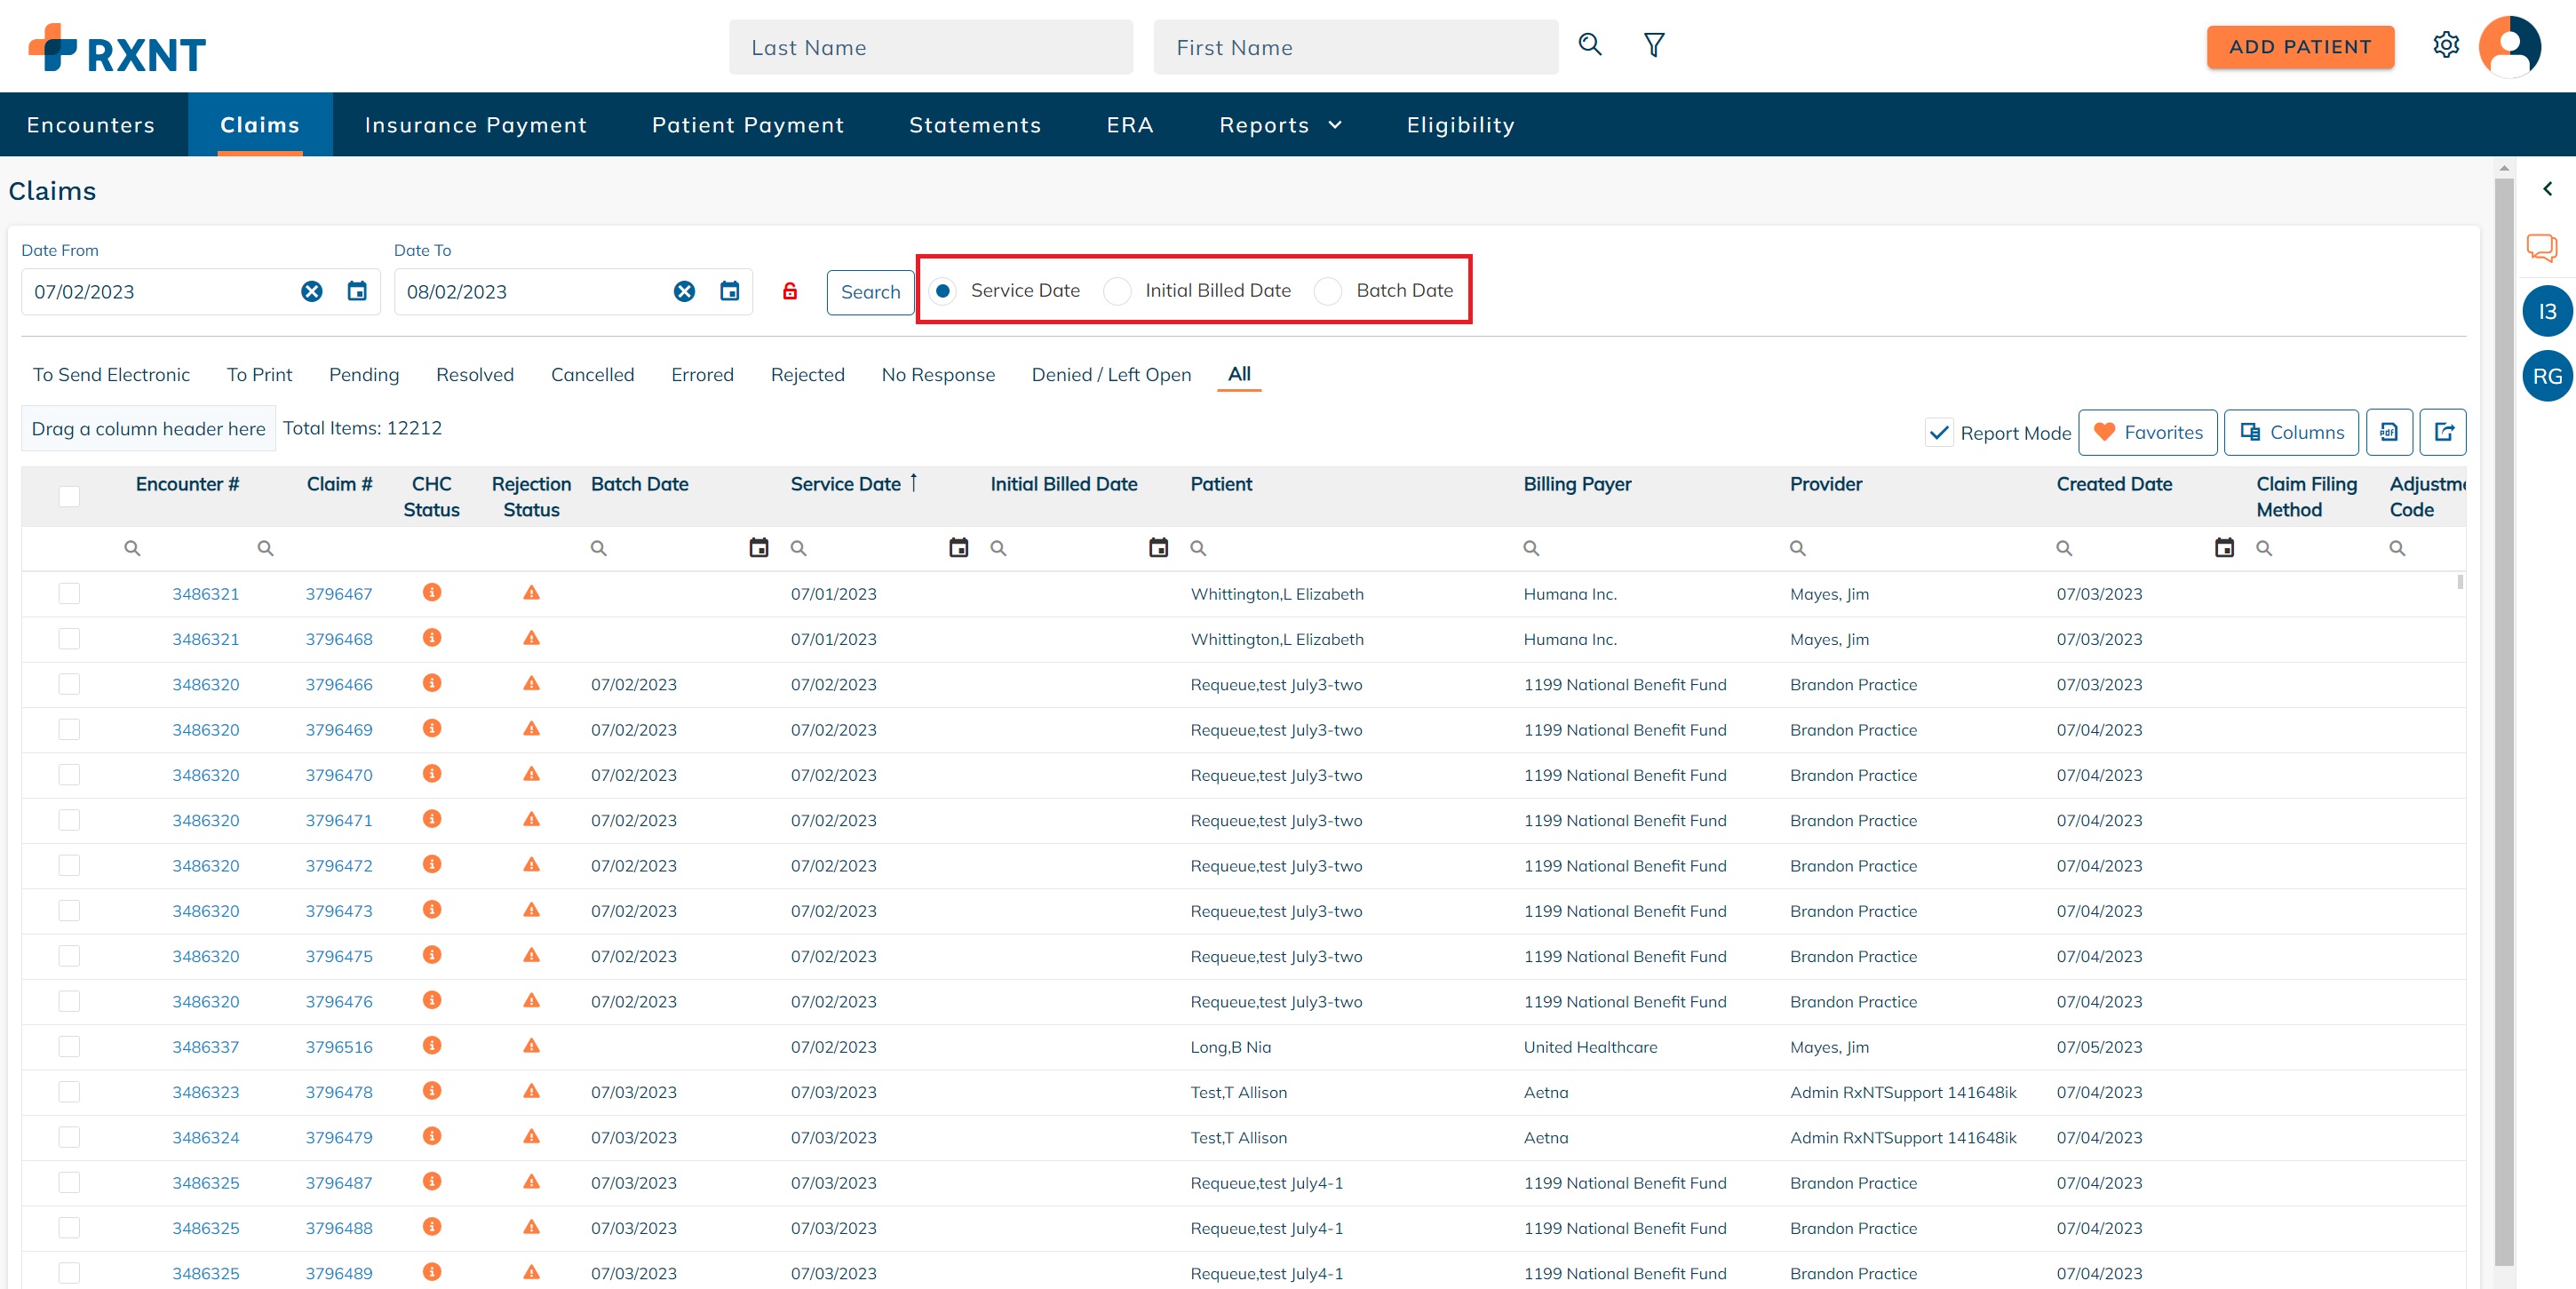Open the Patient Payment tab

[x=748, y=125]
